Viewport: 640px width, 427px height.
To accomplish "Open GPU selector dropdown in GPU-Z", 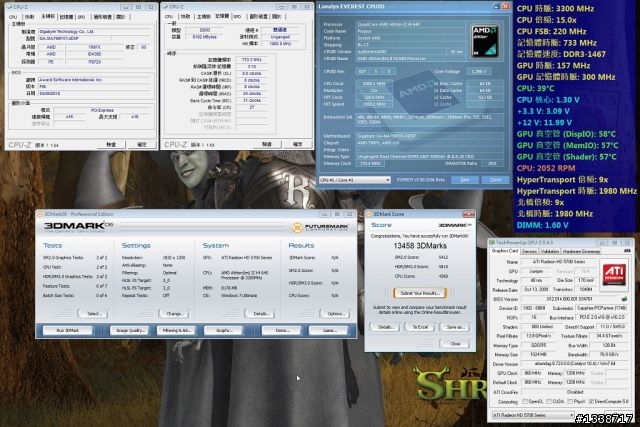I will pyautogui.click(x=533, y=415).
